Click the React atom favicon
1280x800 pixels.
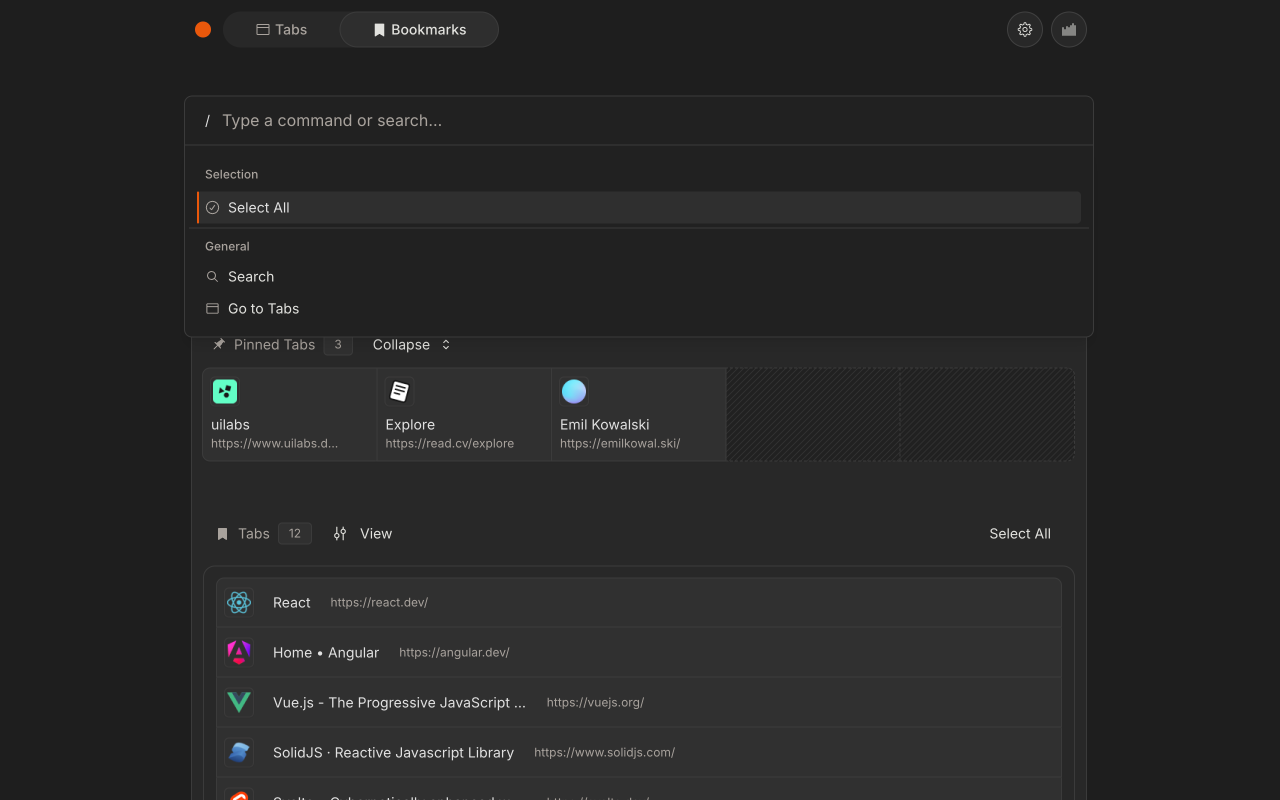click(239, 603)
